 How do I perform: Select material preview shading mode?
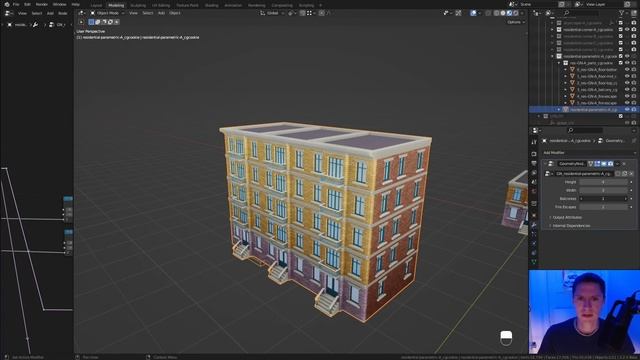509,13
